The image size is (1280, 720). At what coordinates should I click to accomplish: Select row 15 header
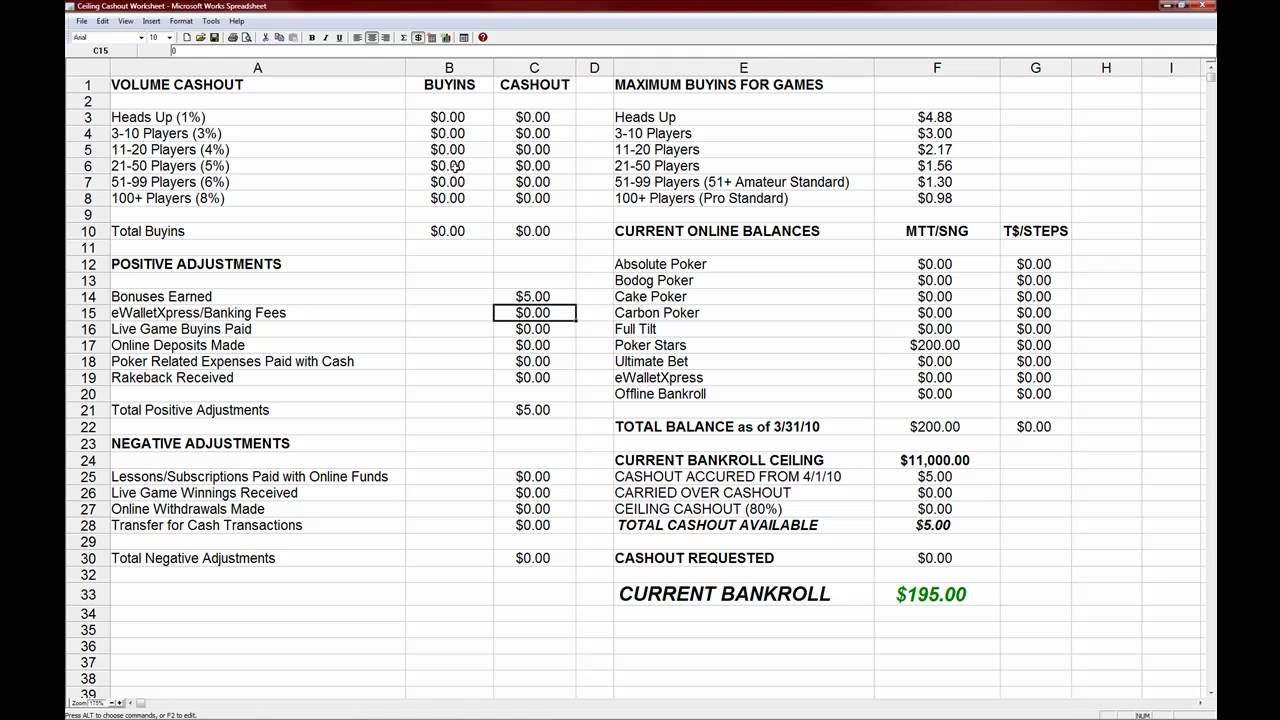point(88,313)
